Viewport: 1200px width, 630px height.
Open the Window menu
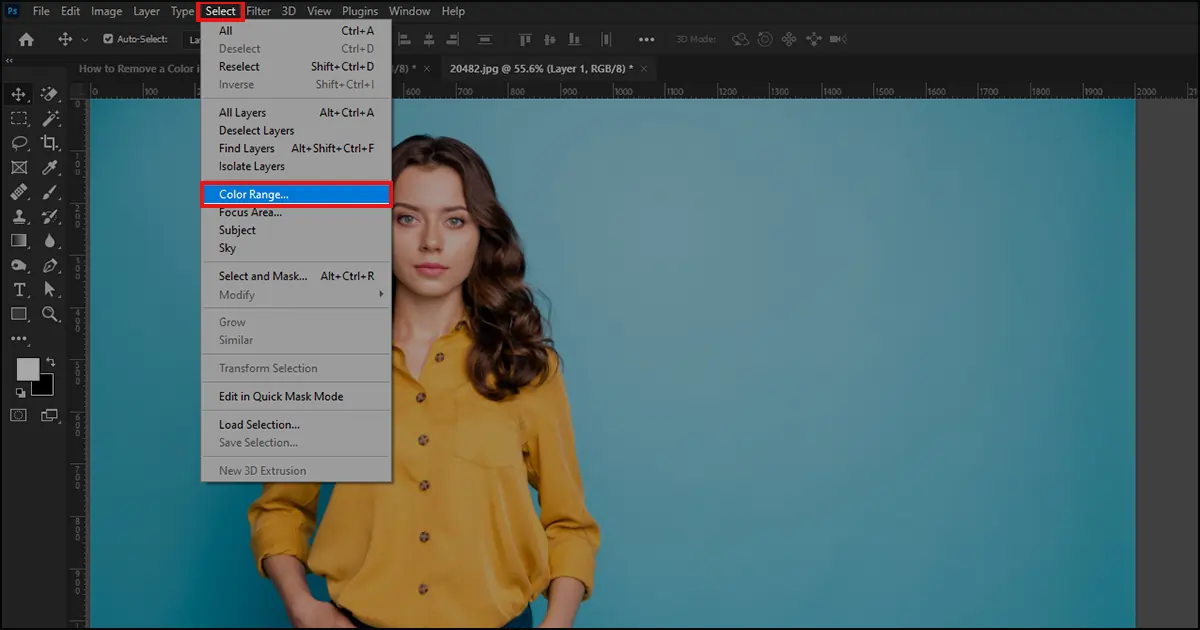click(409, 11)
